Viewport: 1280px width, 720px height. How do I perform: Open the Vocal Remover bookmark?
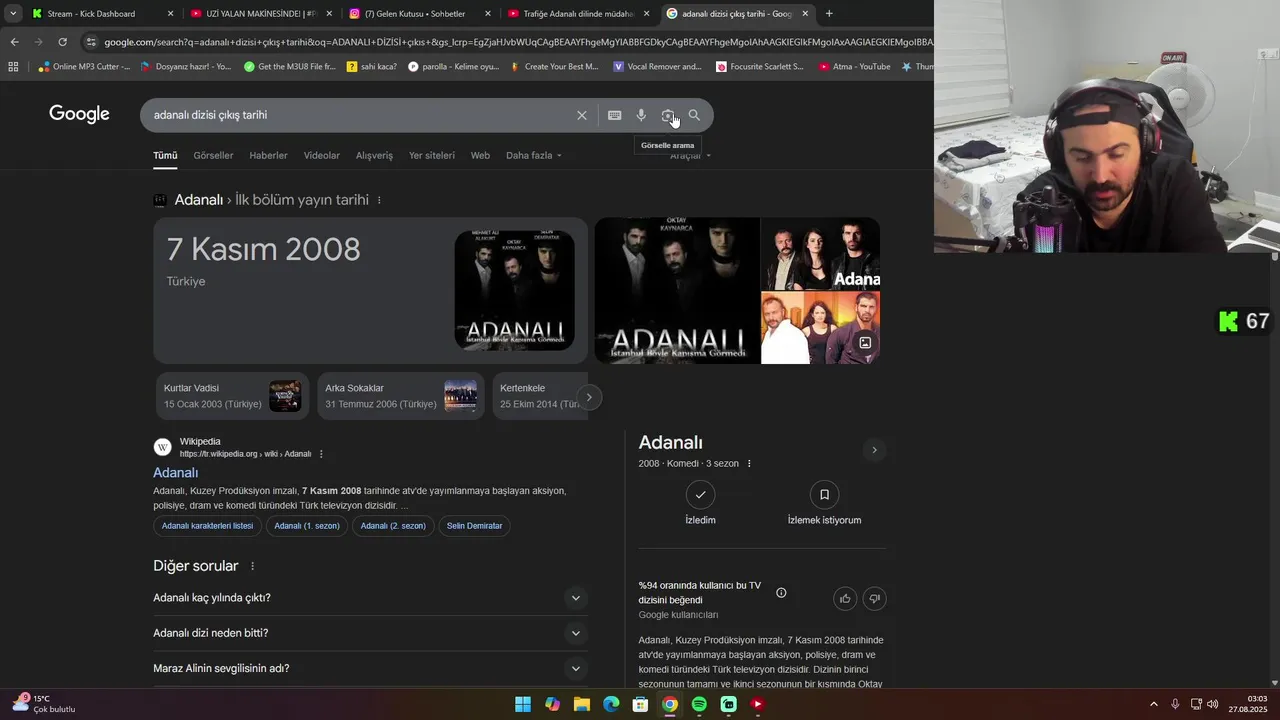click(x=657, y=67)
